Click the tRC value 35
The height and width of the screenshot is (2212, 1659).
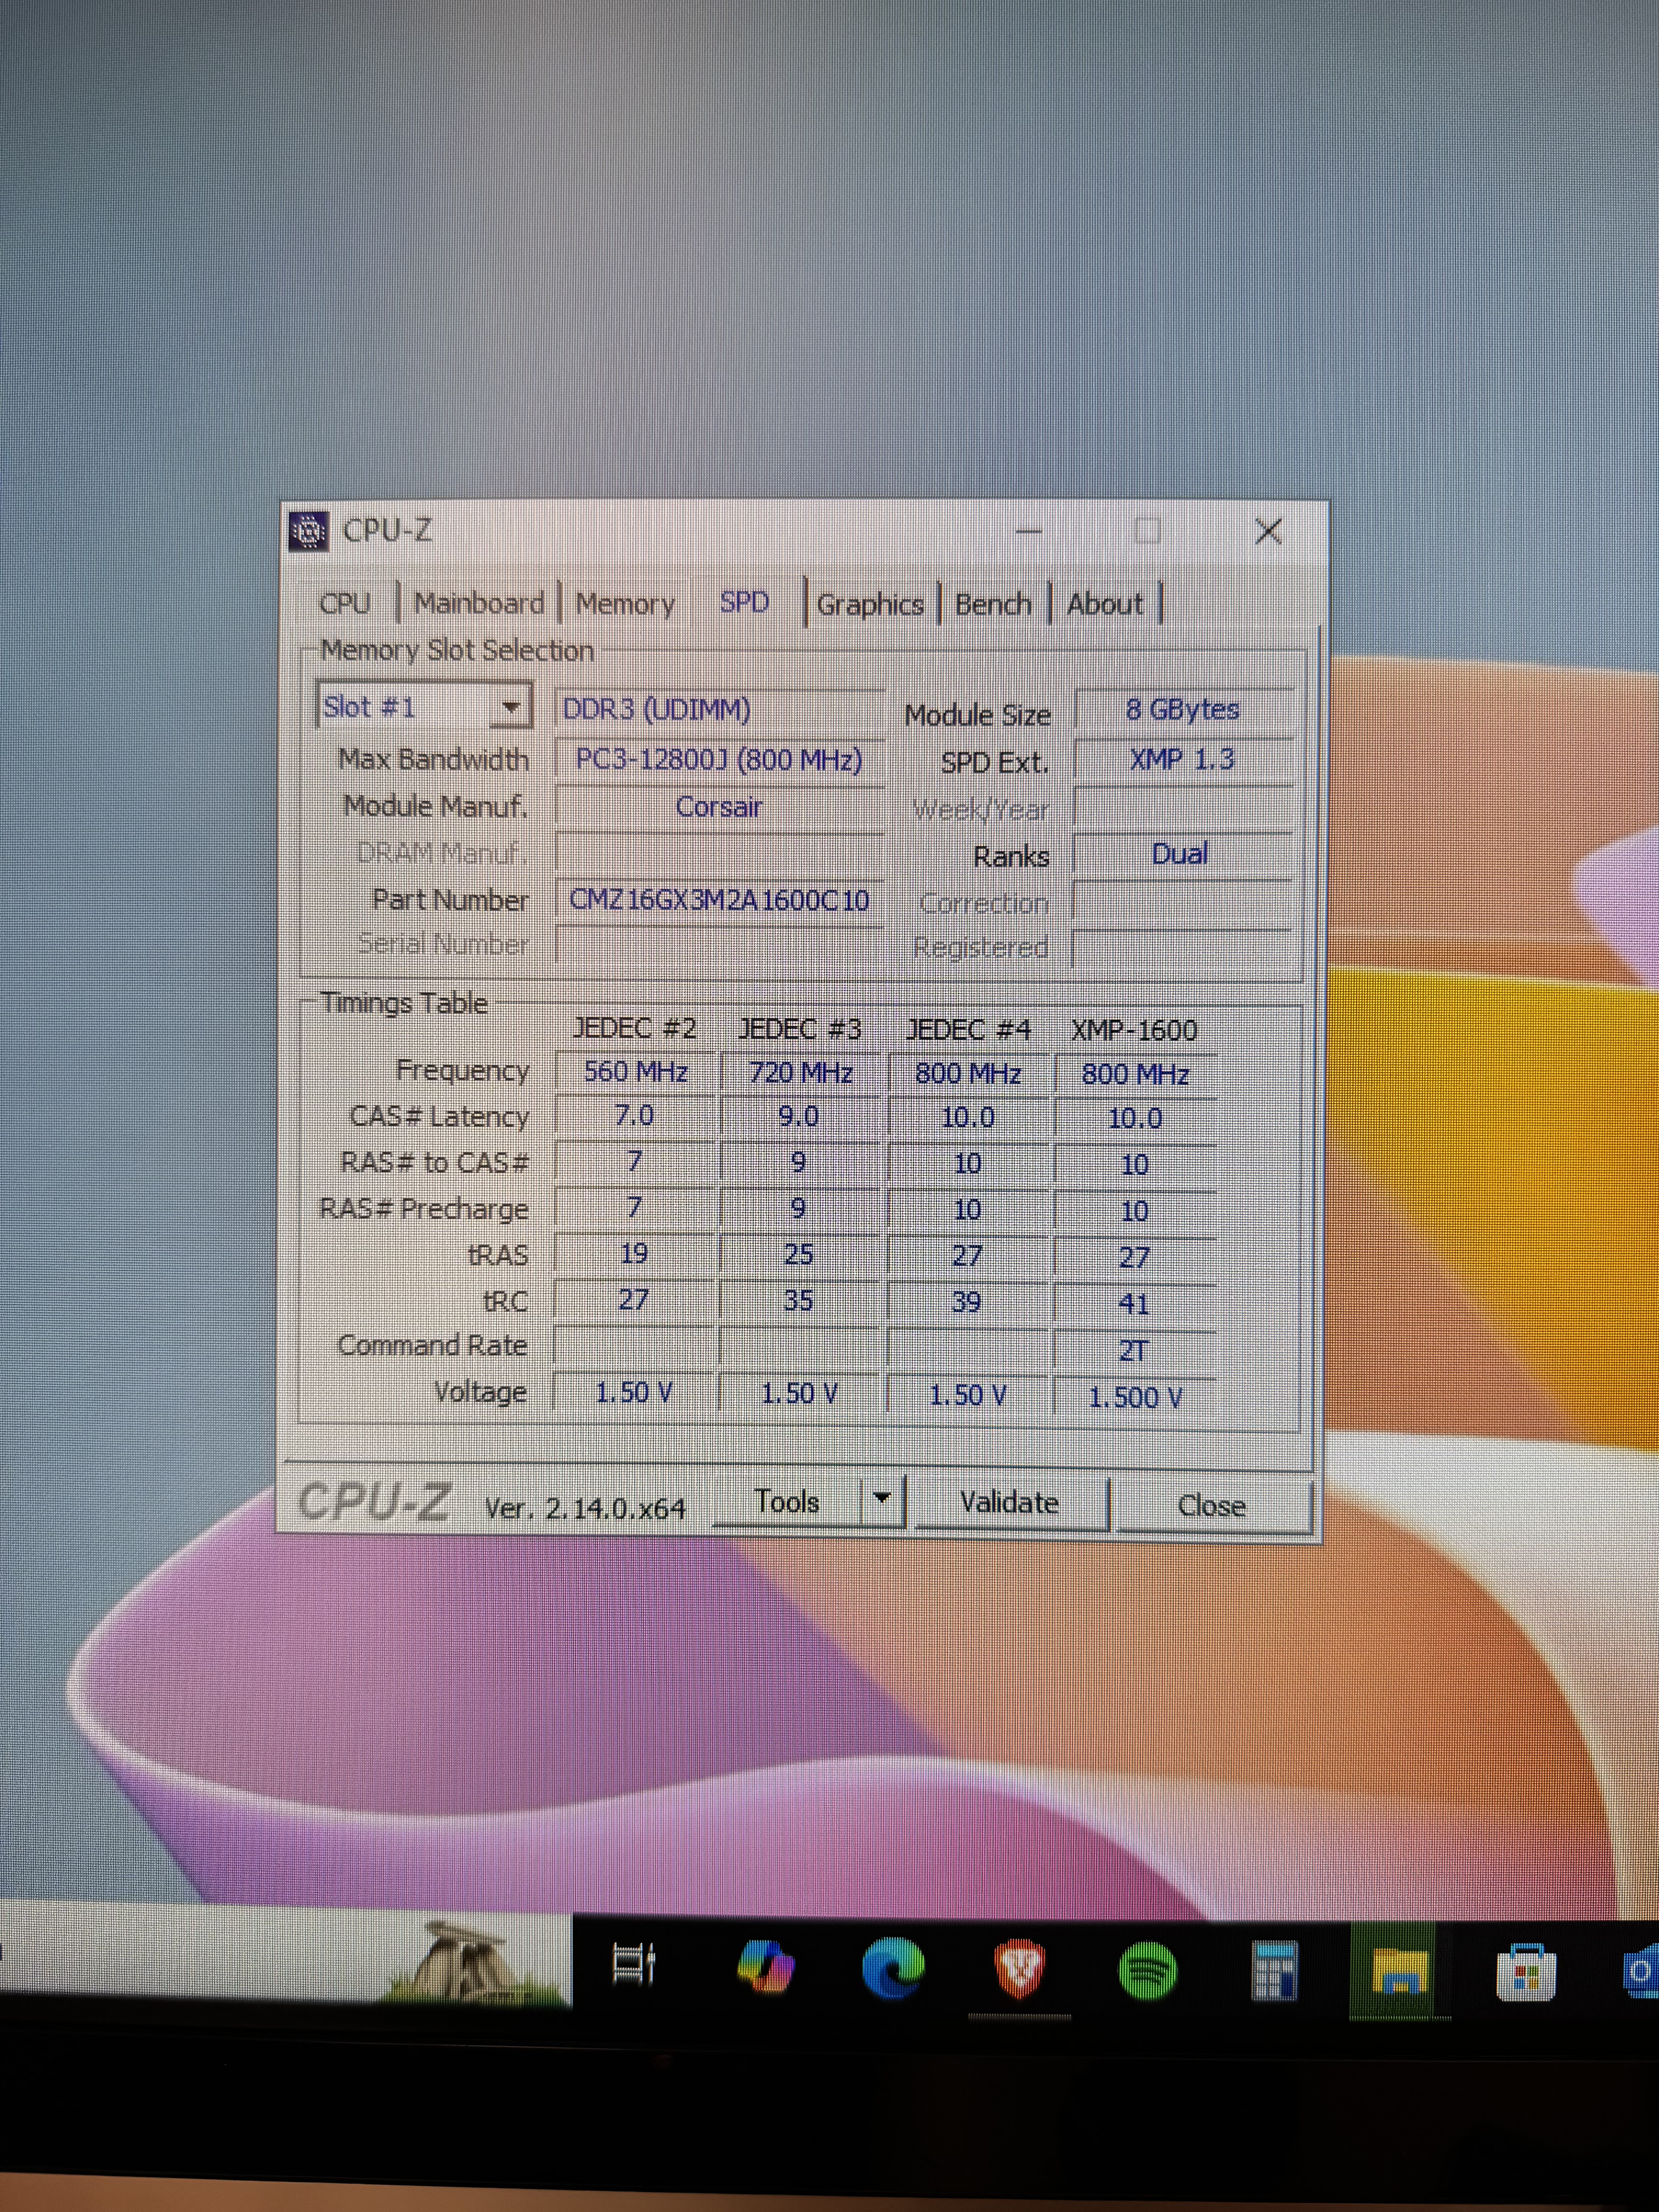(x=798, y=1301)
